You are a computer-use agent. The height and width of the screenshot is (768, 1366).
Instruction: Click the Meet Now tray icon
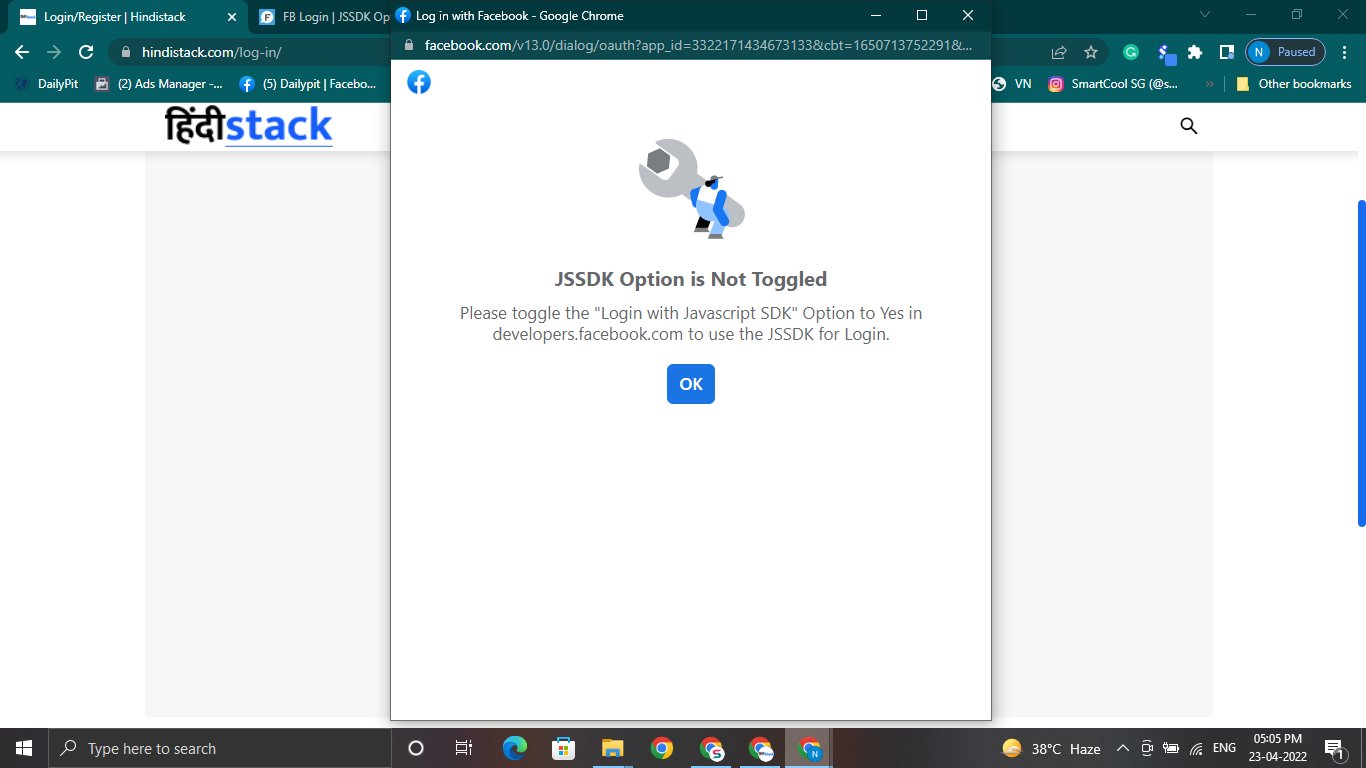pyautogui.click(x=1147, y=748)
